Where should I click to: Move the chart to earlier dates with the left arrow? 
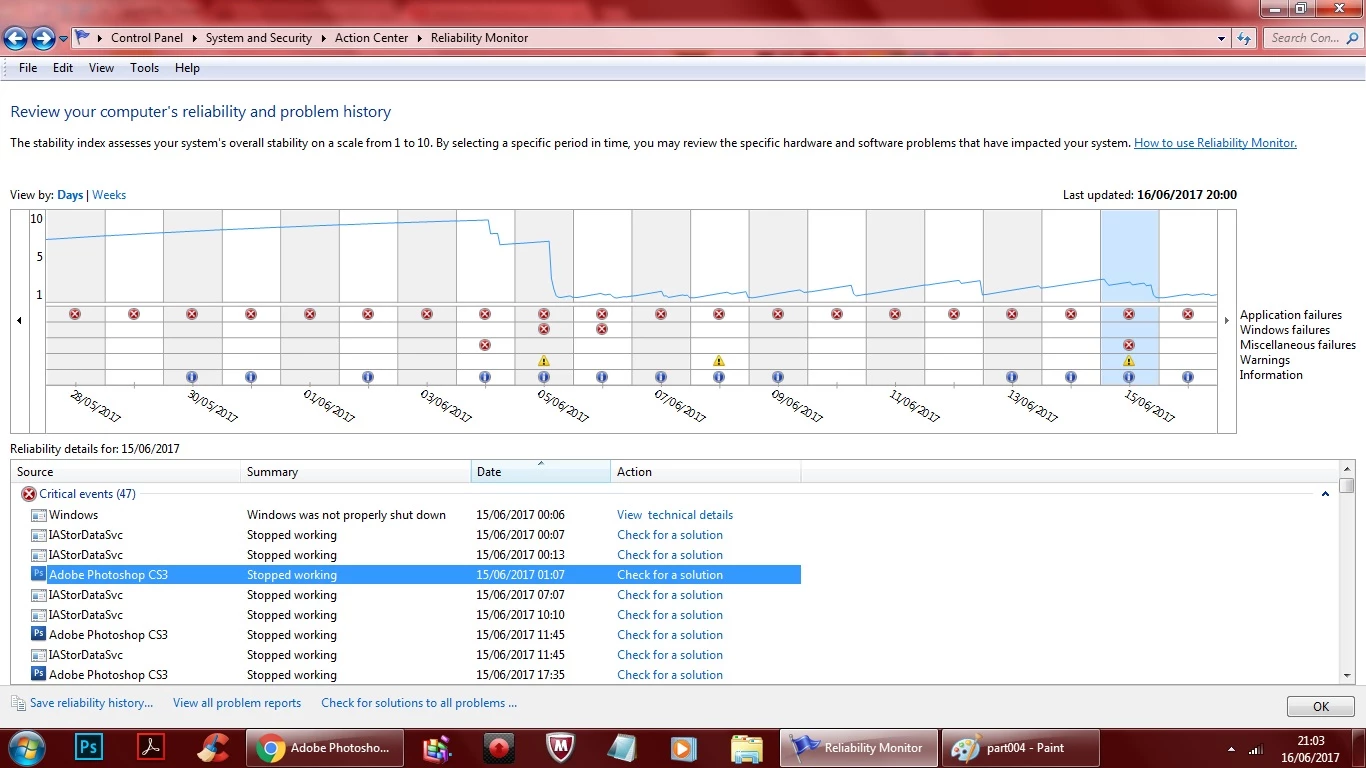coord(19,320)
